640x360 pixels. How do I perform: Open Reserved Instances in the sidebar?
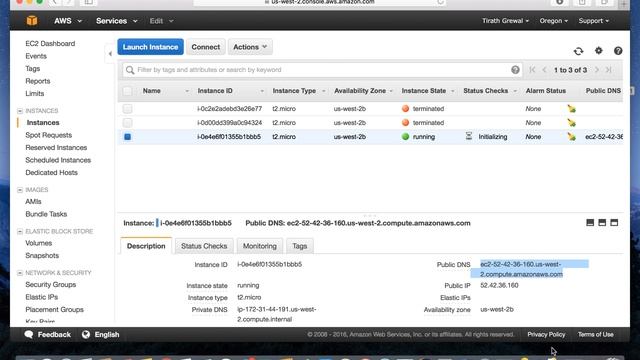coord(56,148)
